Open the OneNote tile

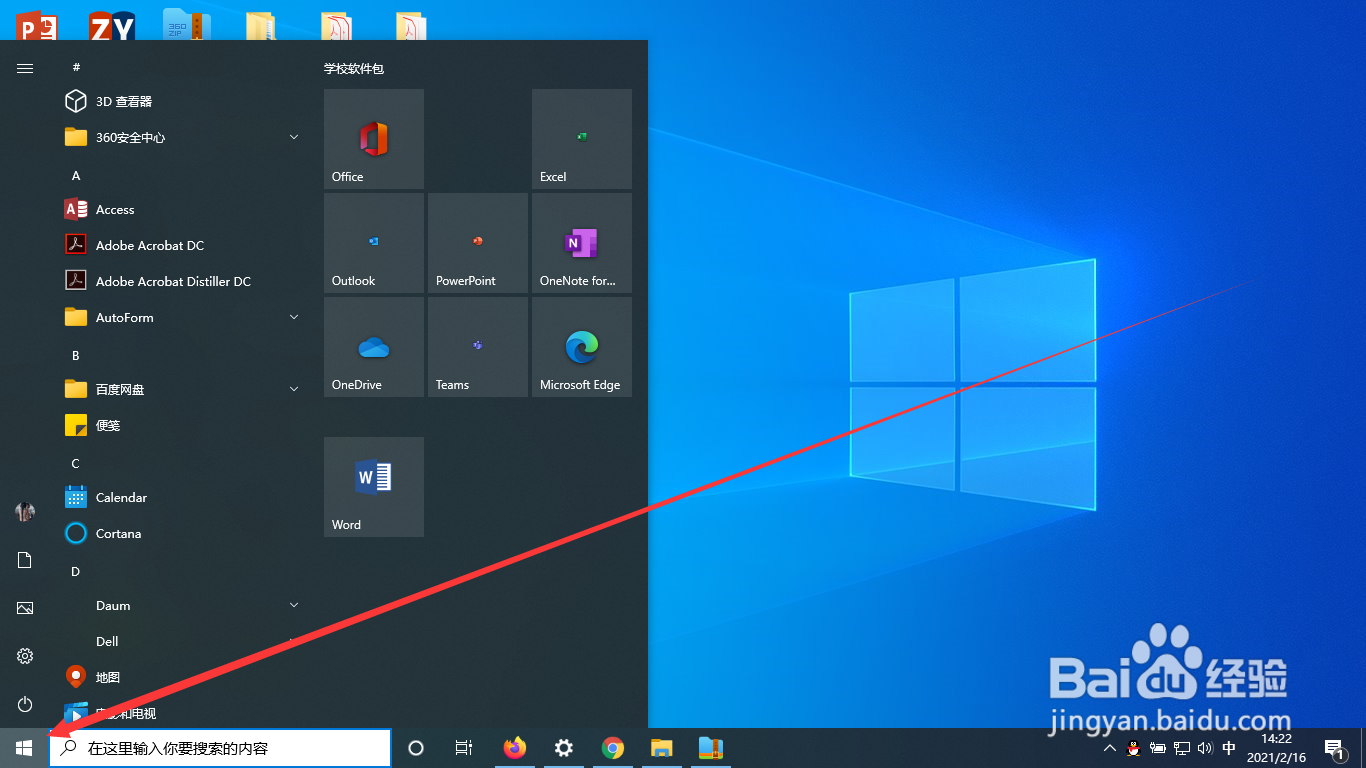pyautogui.click(x=582, y=243)
